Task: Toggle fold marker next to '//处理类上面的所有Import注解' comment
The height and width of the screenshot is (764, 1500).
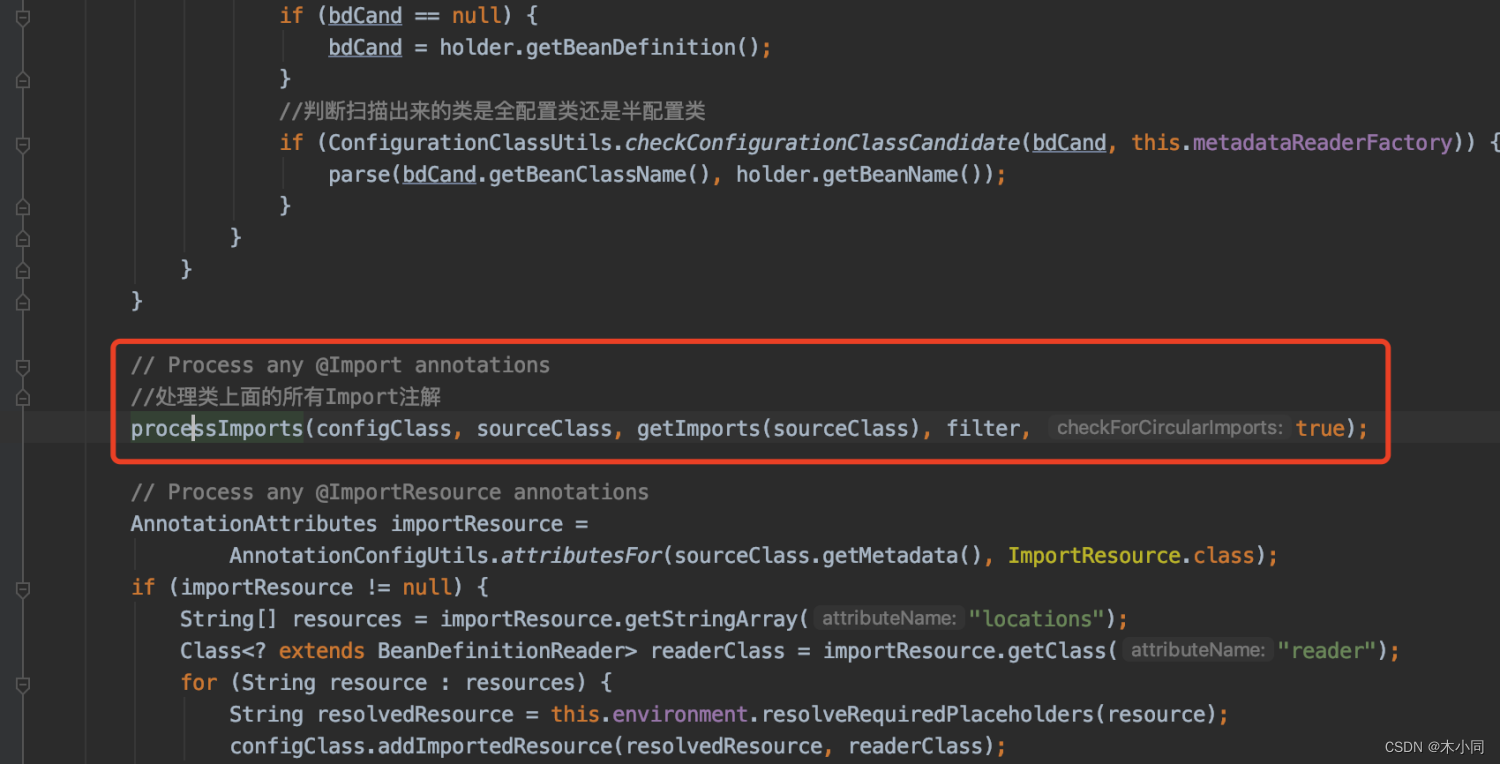Action: coord(22,398)
